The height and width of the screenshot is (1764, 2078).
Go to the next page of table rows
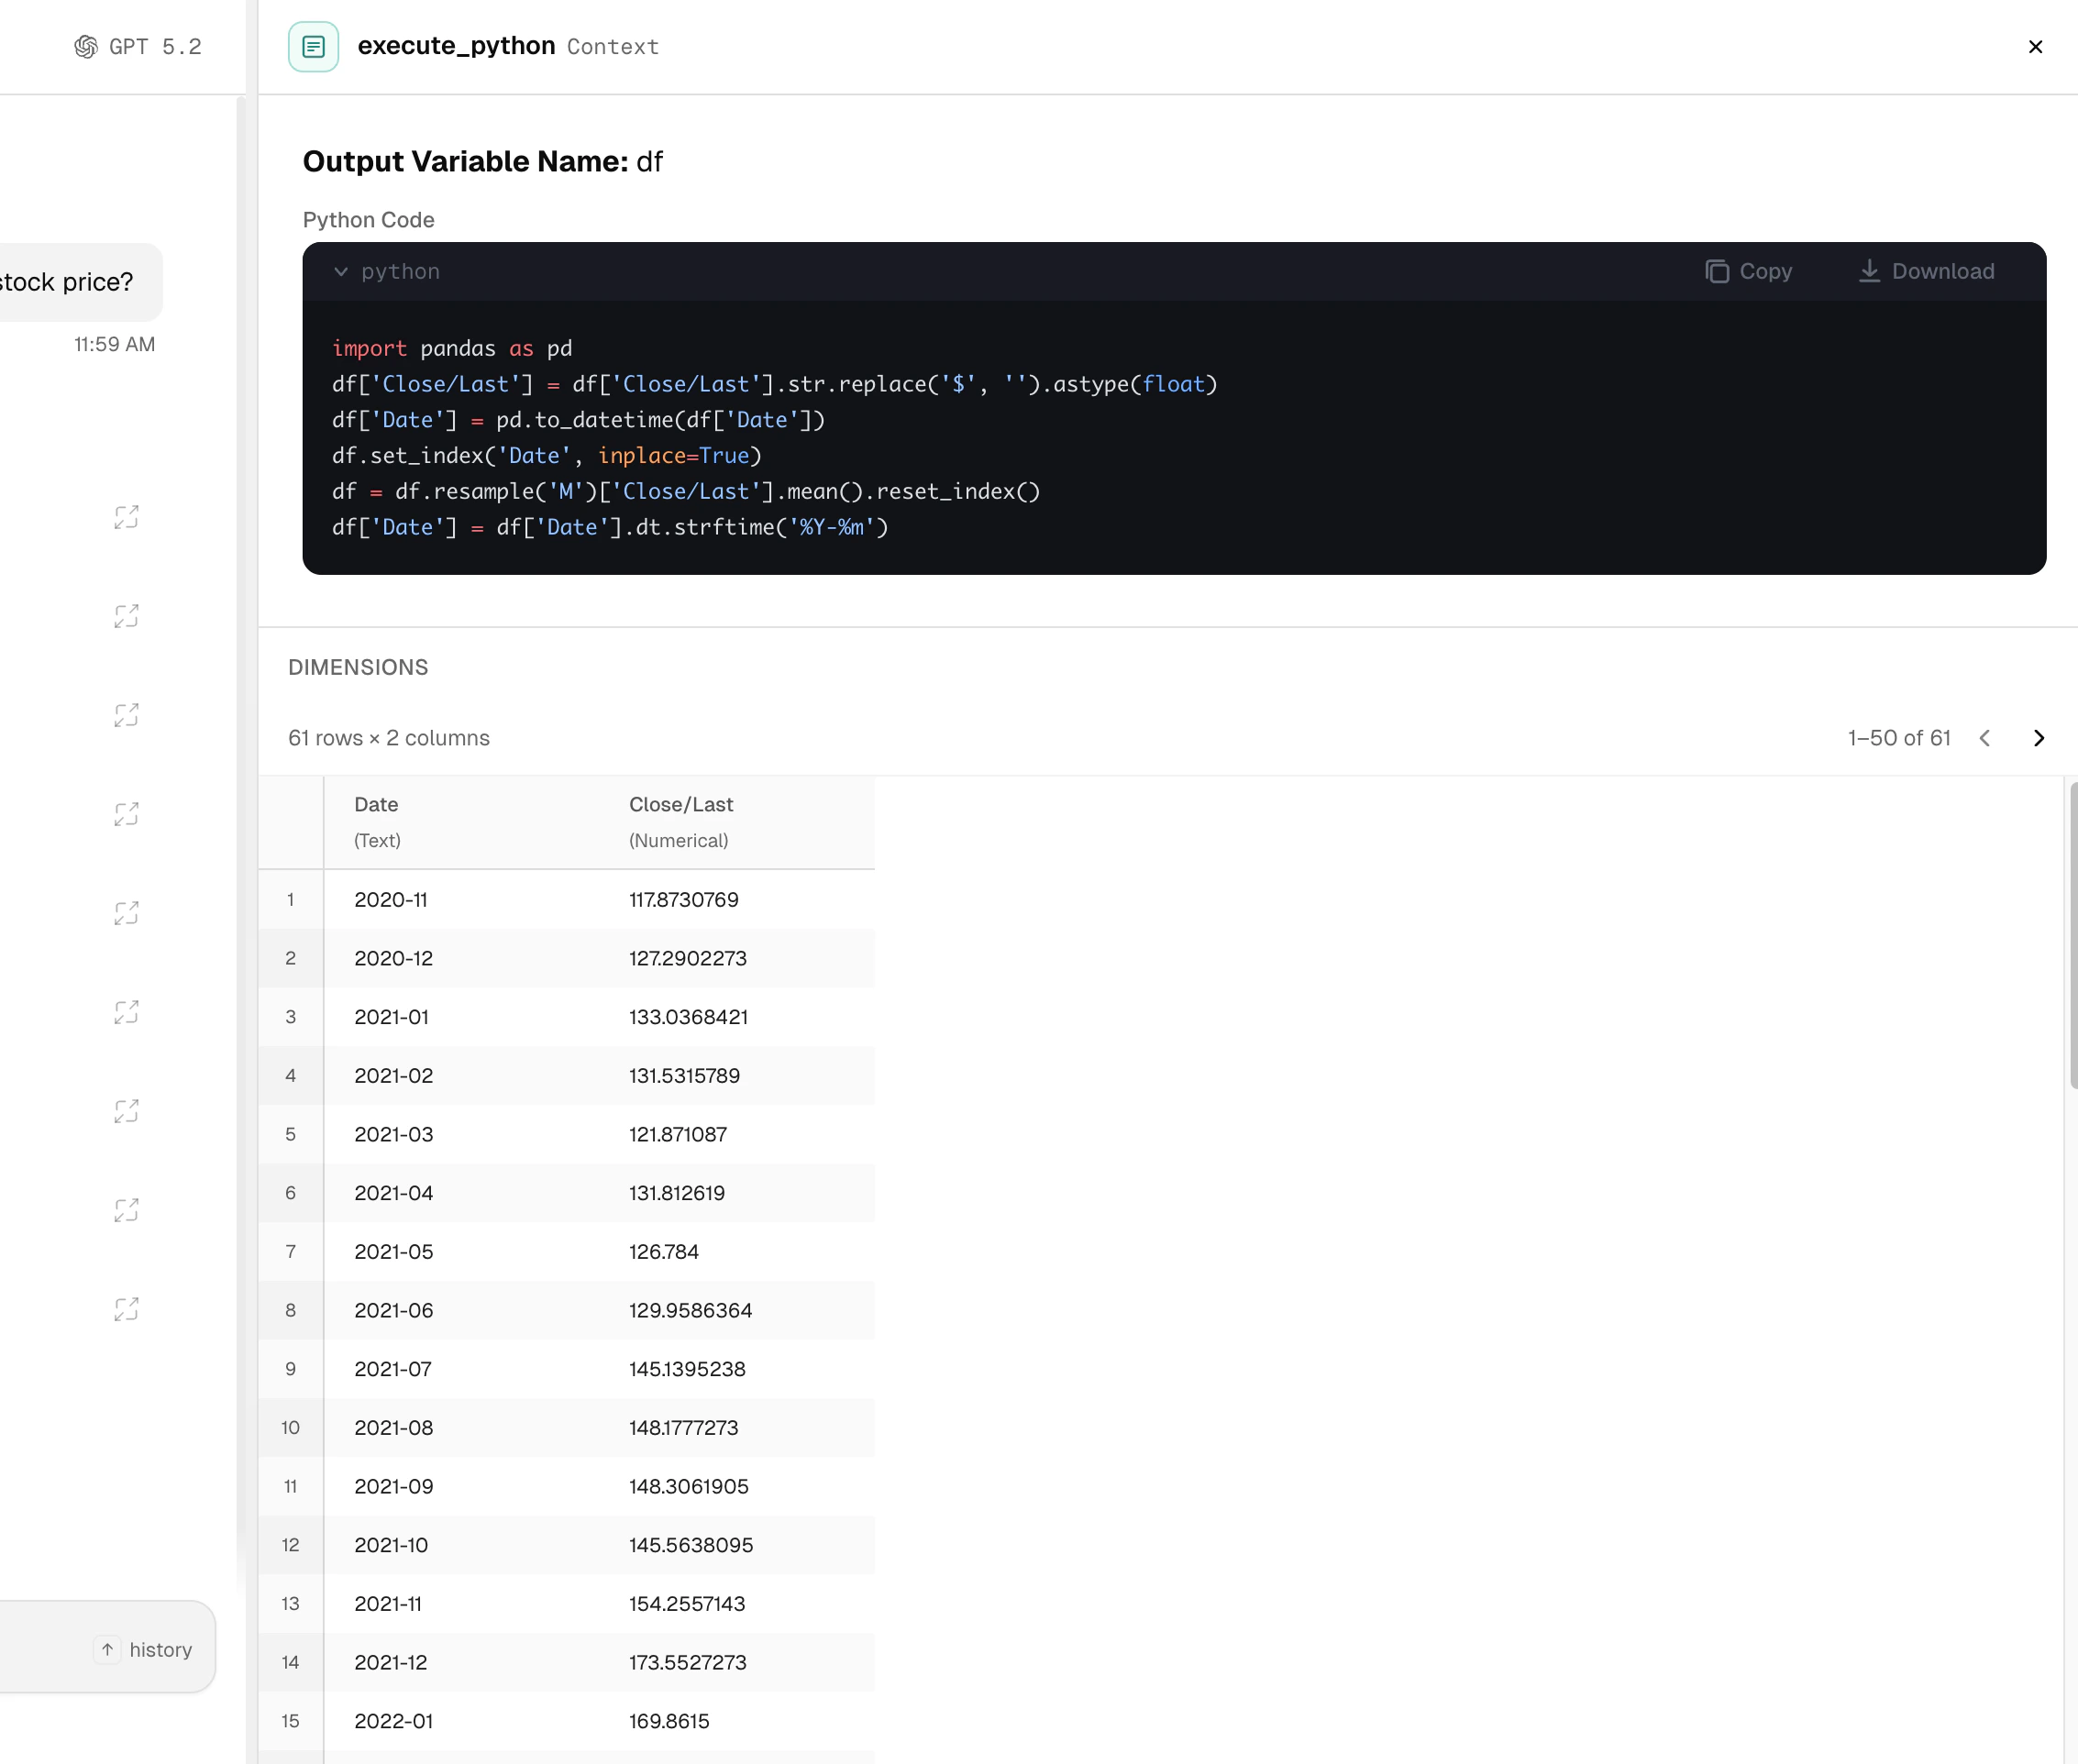coord(2038,738)
